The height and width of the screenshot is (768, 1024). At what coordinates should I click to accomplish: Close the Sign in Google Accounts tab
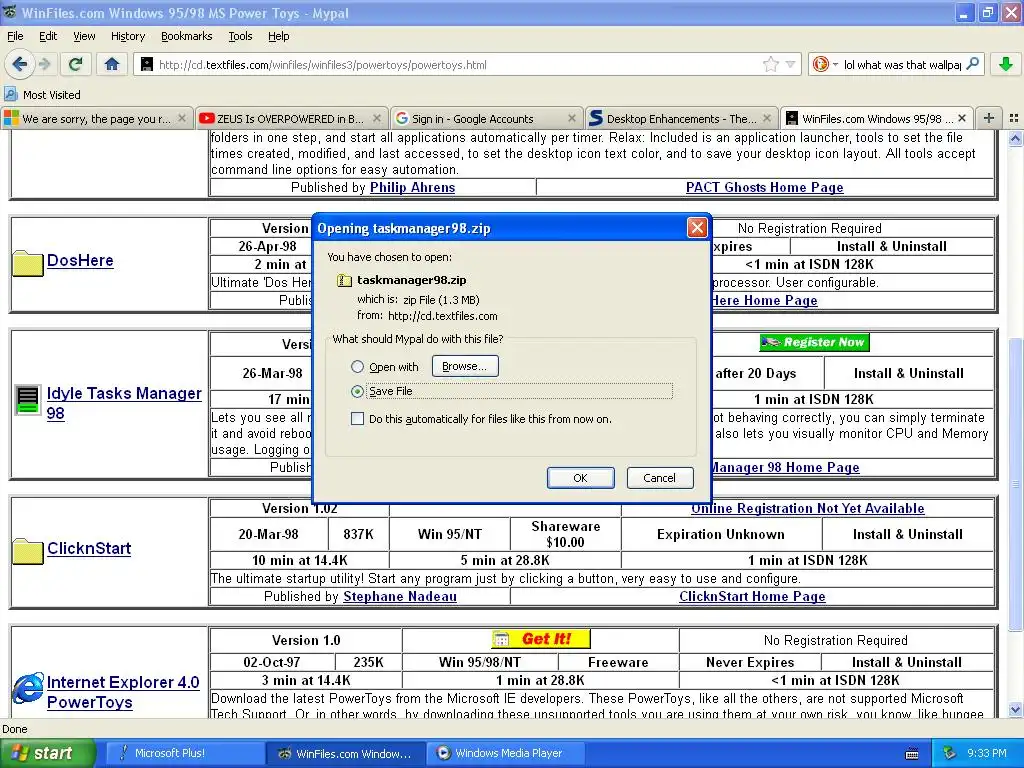point(571,118)
